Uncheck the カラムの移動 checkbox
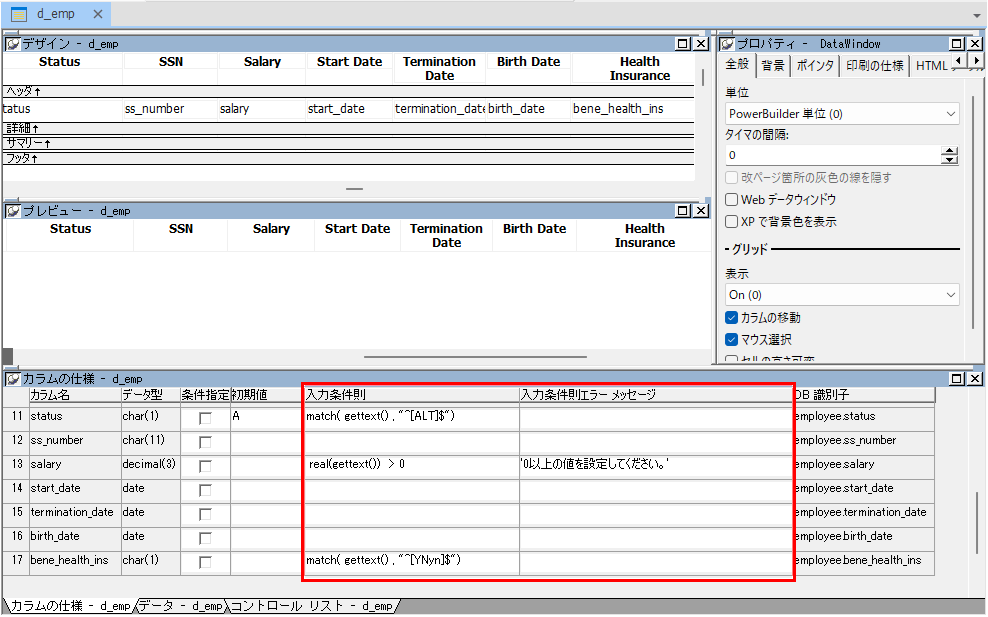Image resolution: width=988 pixels, height=617 pixels. point(732,318)
